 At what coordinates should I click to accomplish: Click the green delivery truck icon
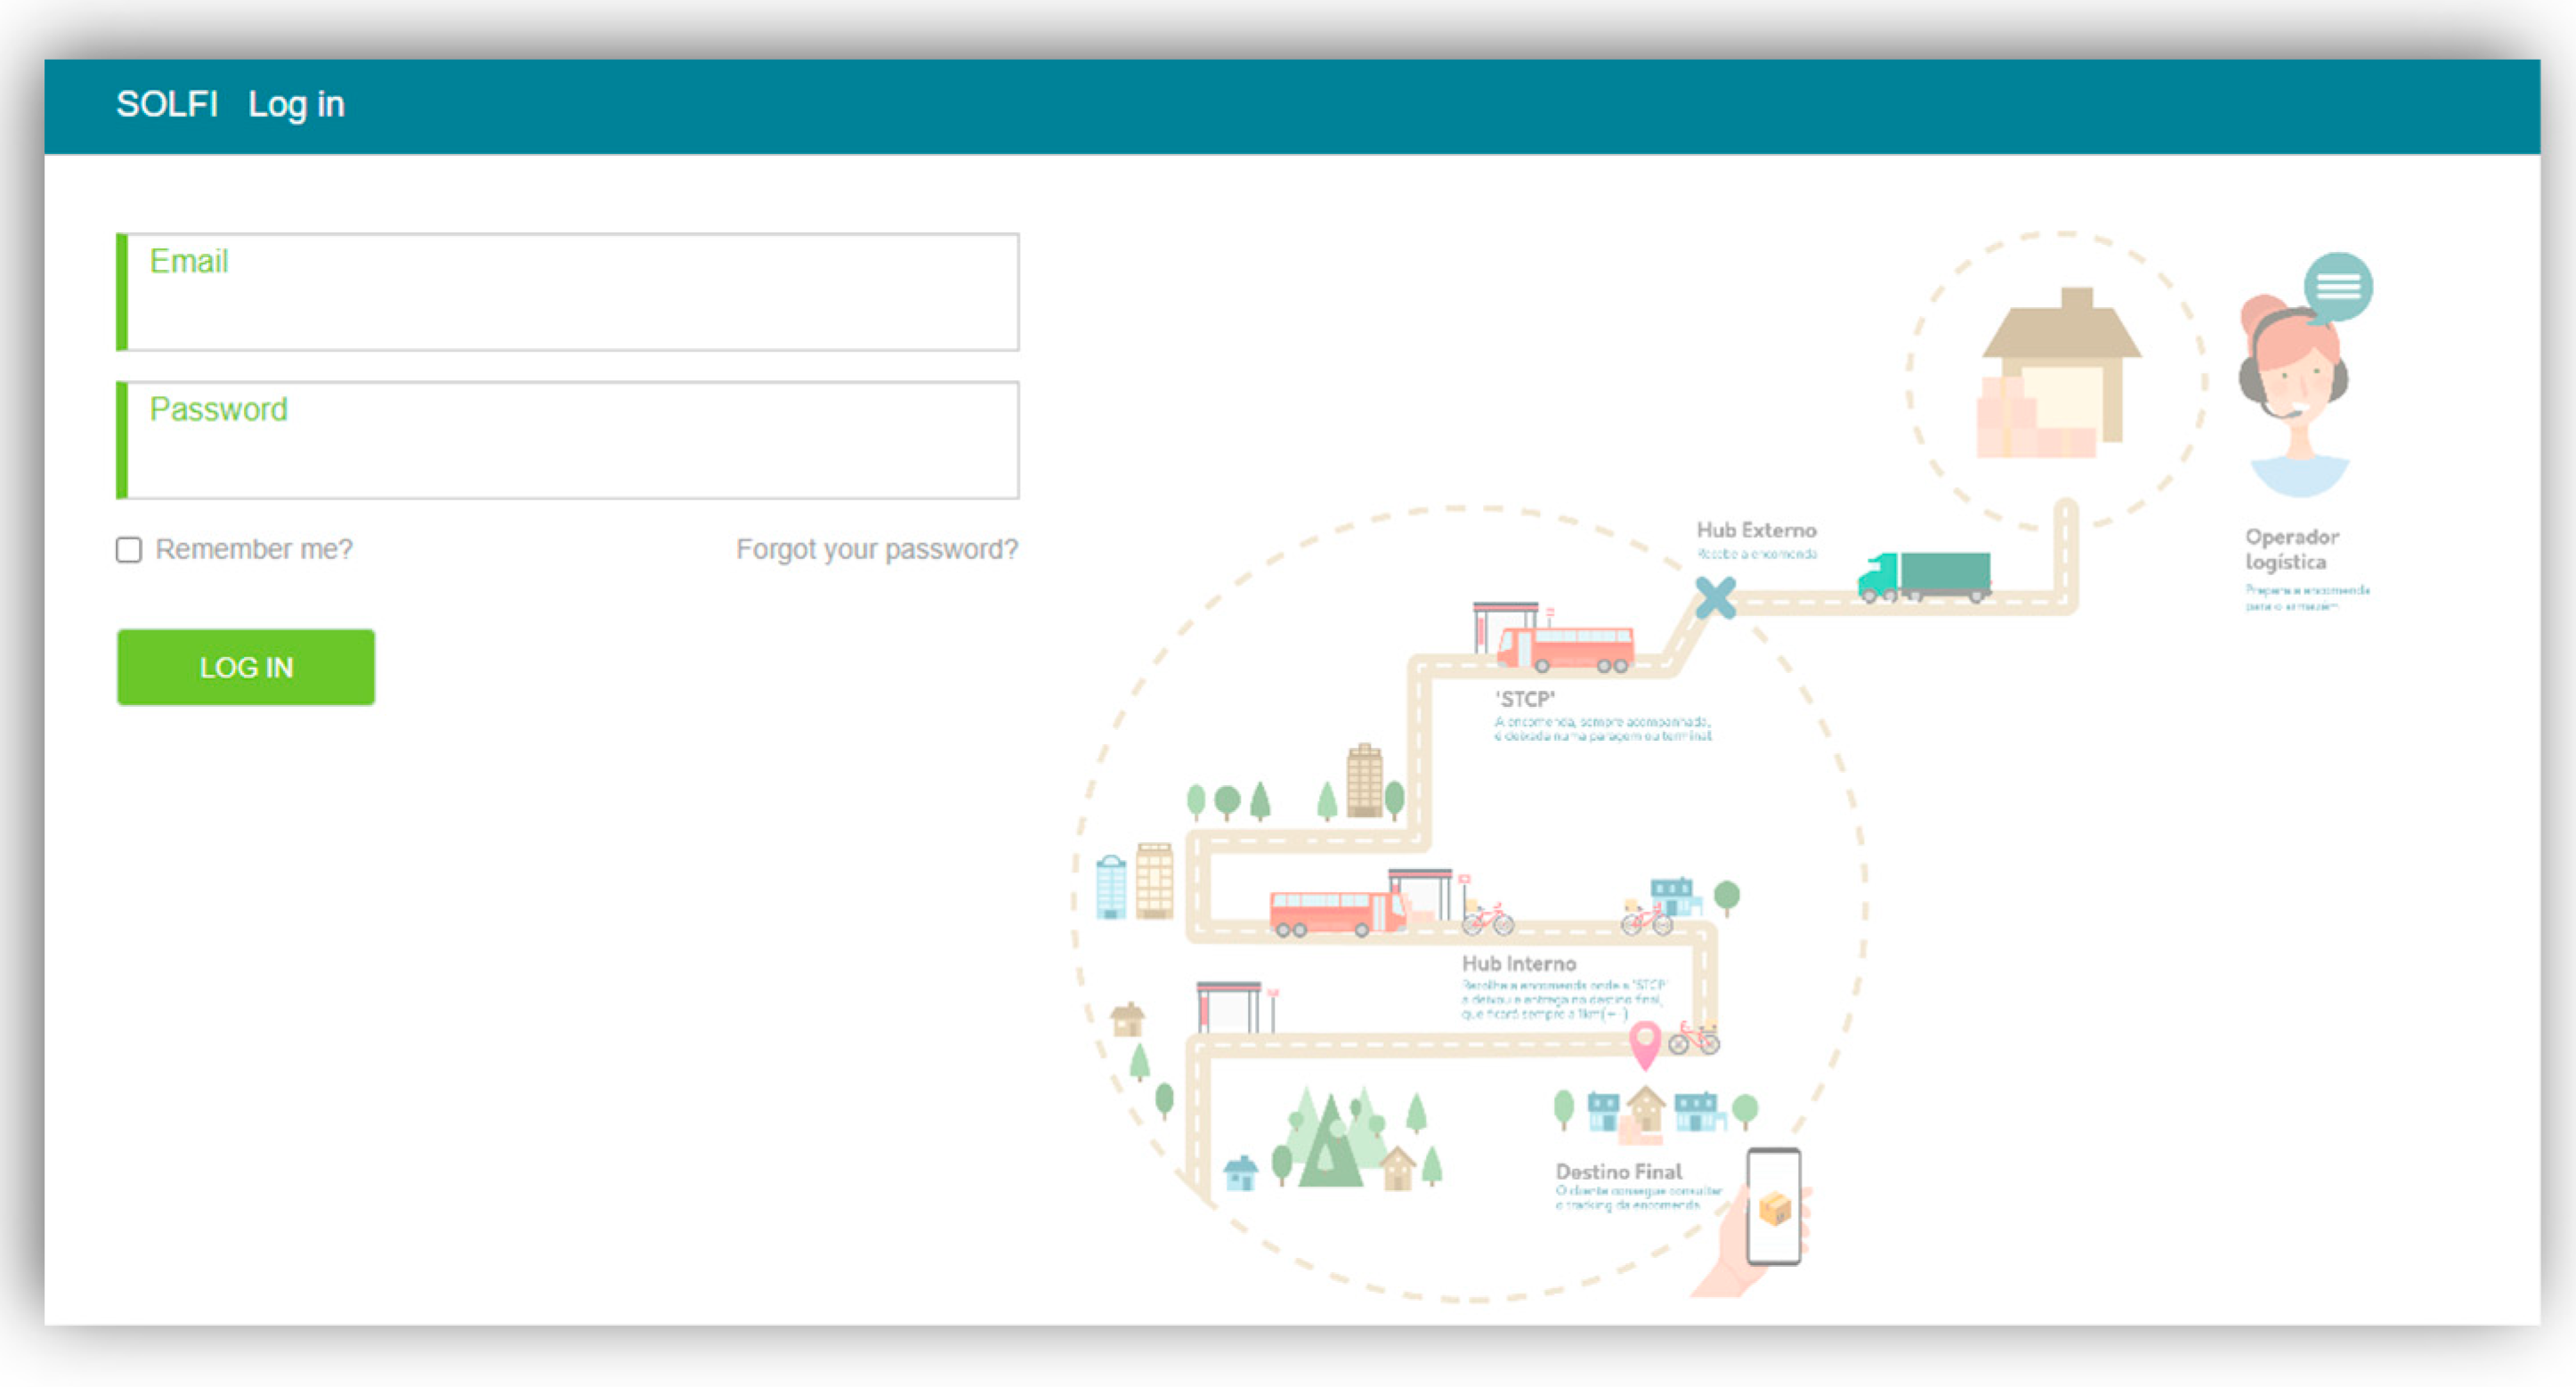pyautogui.click(x=1925, y=577)
